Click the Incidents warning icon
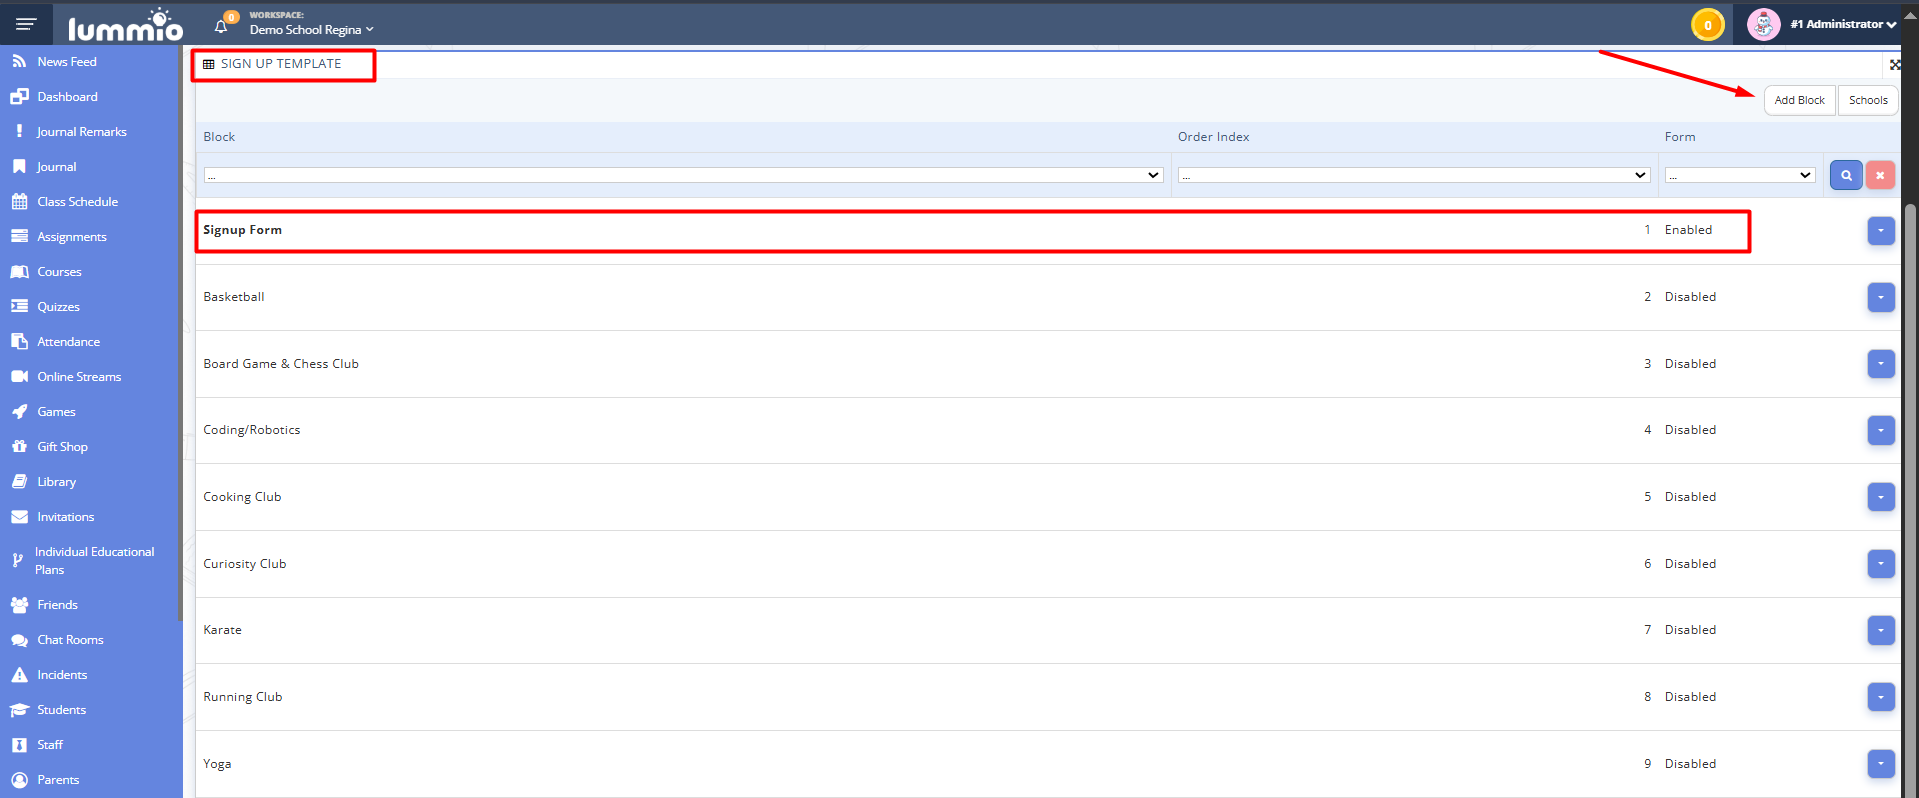Viewport: 1919px width, 798px height. (x=19, y=675)
